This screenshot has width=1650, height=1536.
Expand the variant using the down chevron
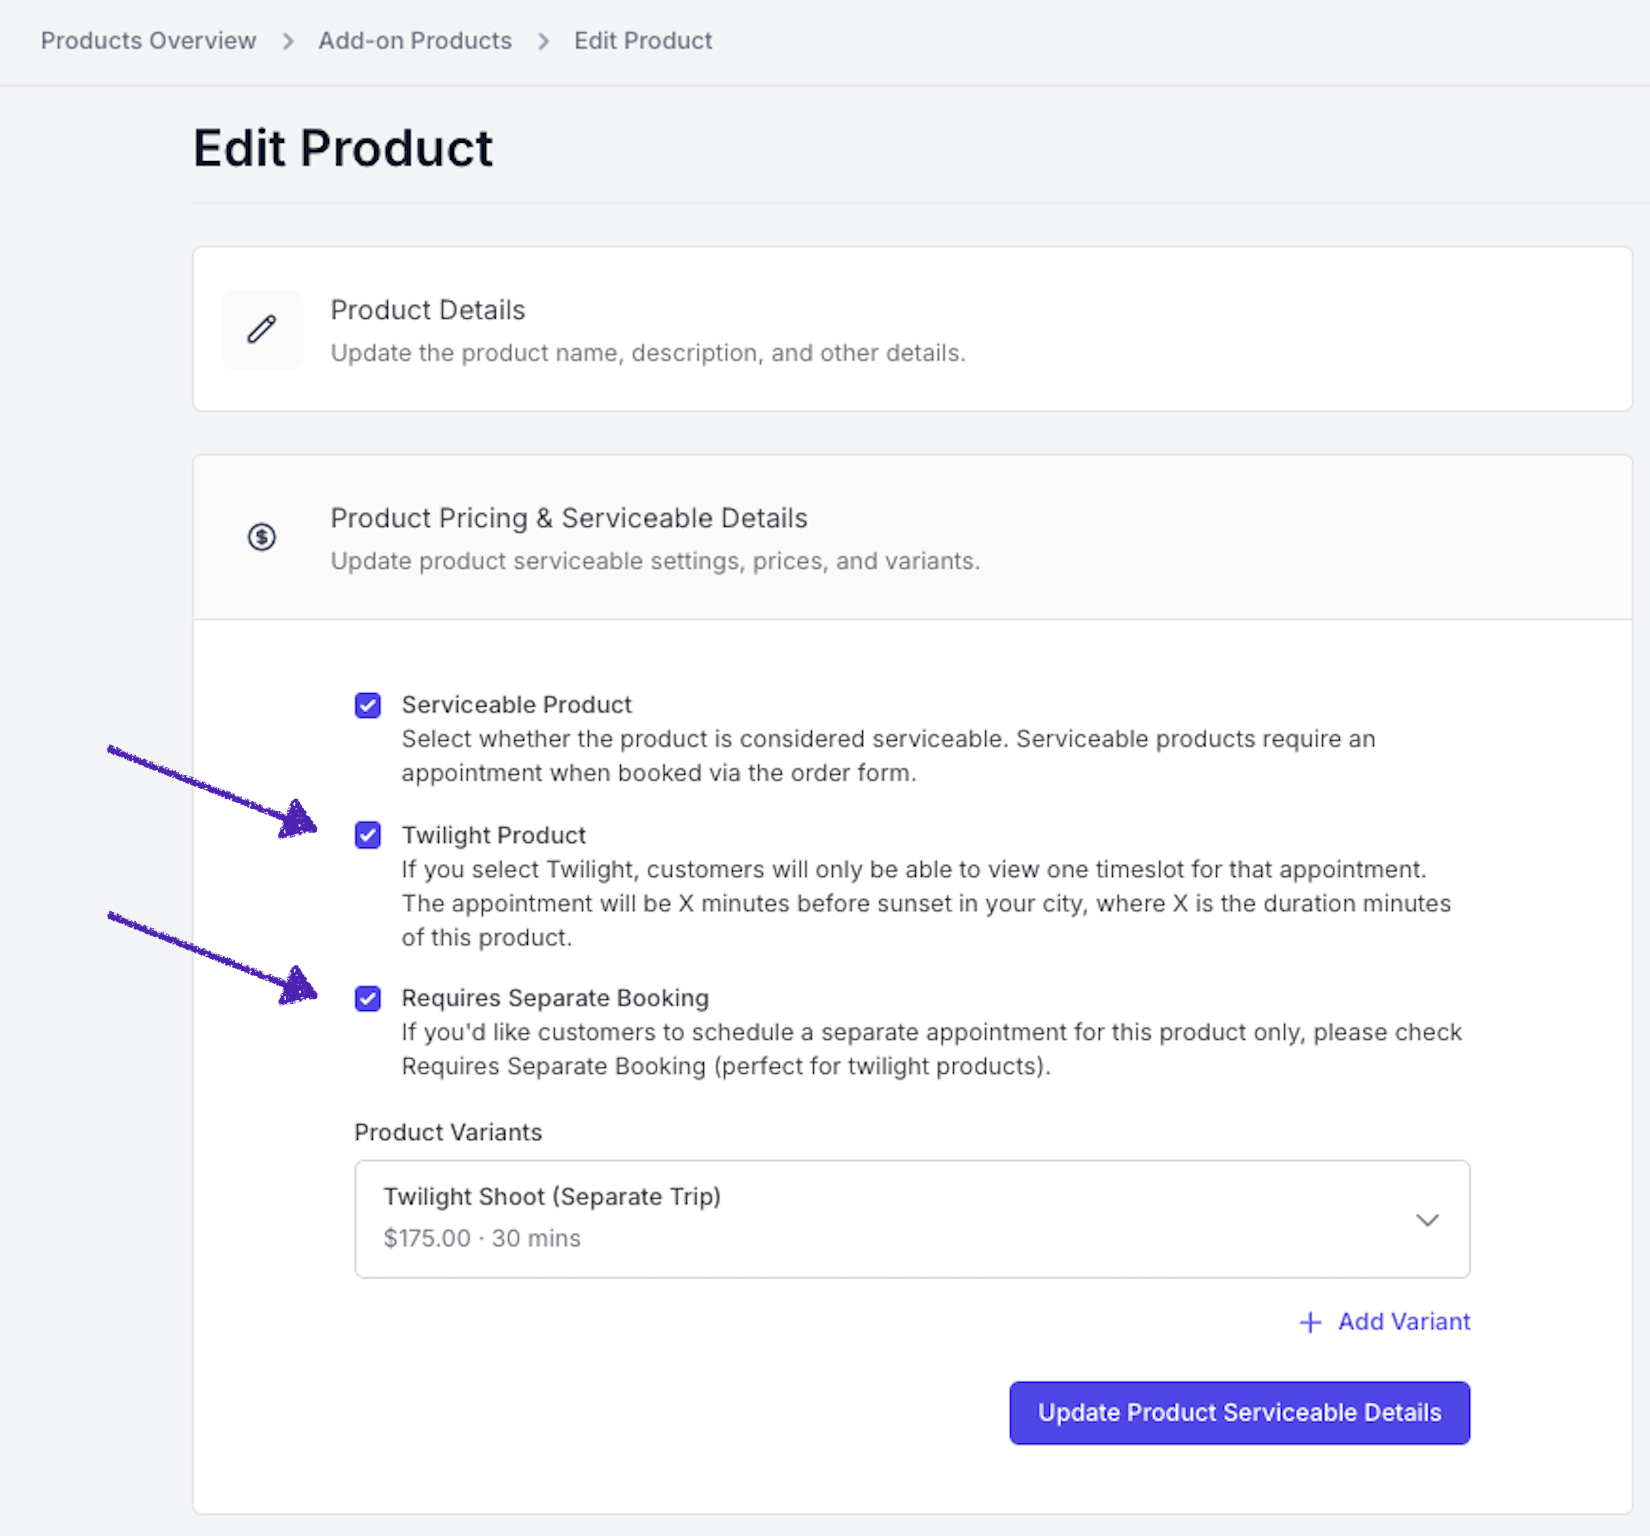tap(1427, 1220)
